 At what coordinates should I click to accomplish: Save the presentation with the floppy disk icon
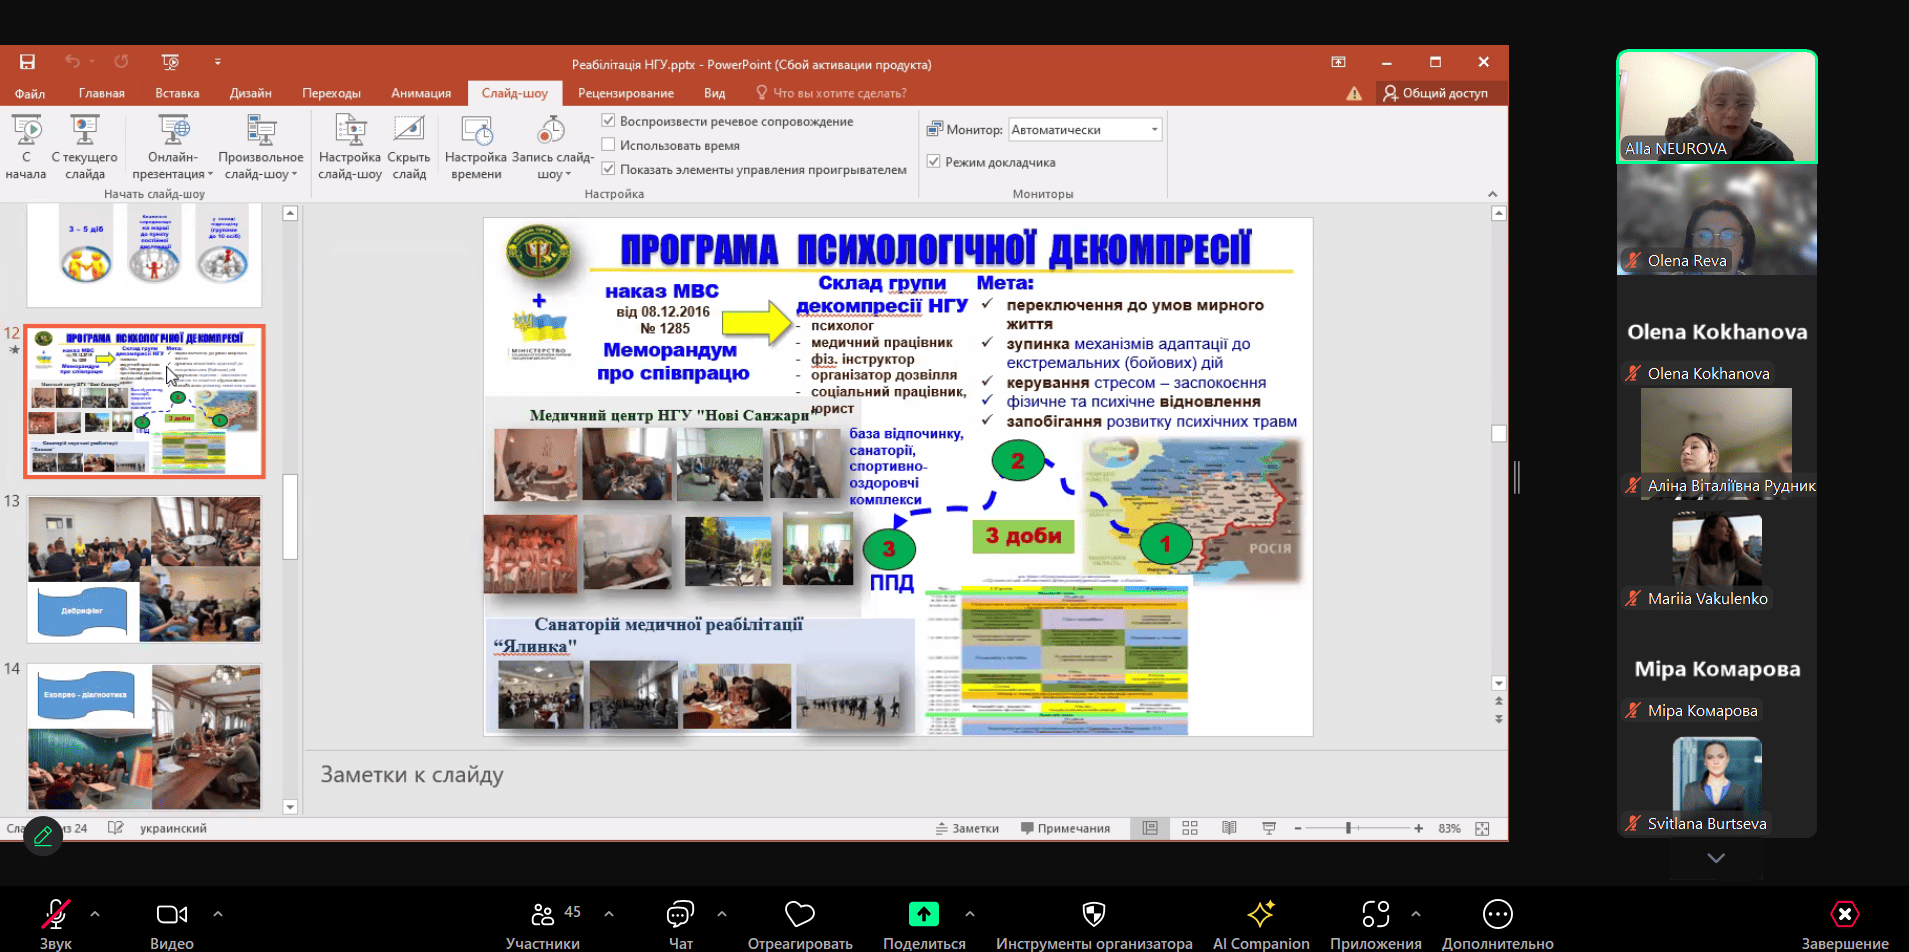[x=27, y=62]
